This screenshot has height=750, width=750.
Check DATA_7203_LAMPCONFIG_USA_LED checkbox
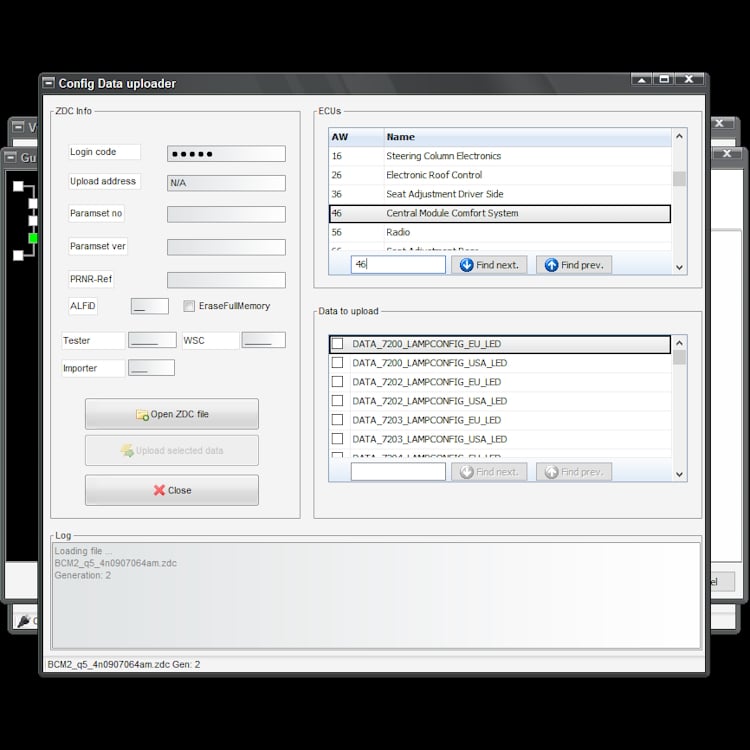pyautogui.click(x=337, y=439)
